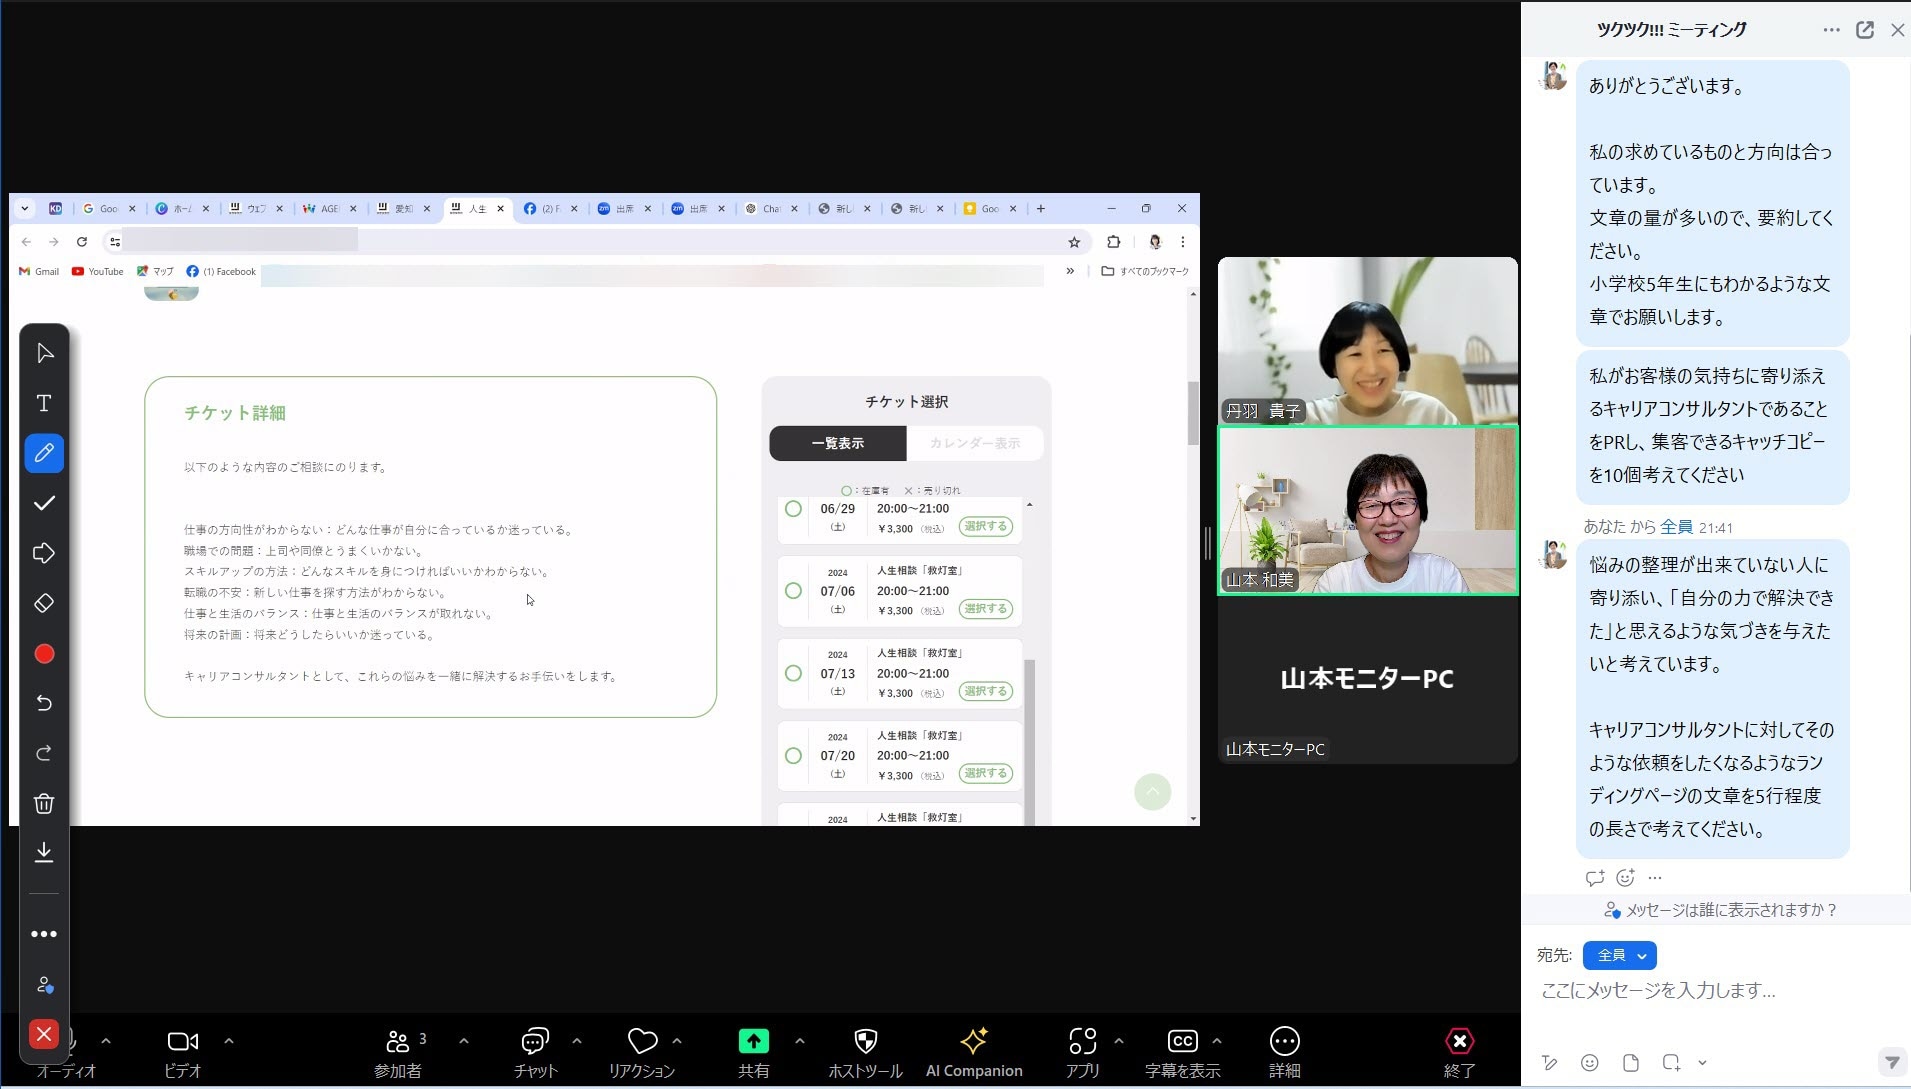Select the 07/13 ticket radio button

point(793,673)
